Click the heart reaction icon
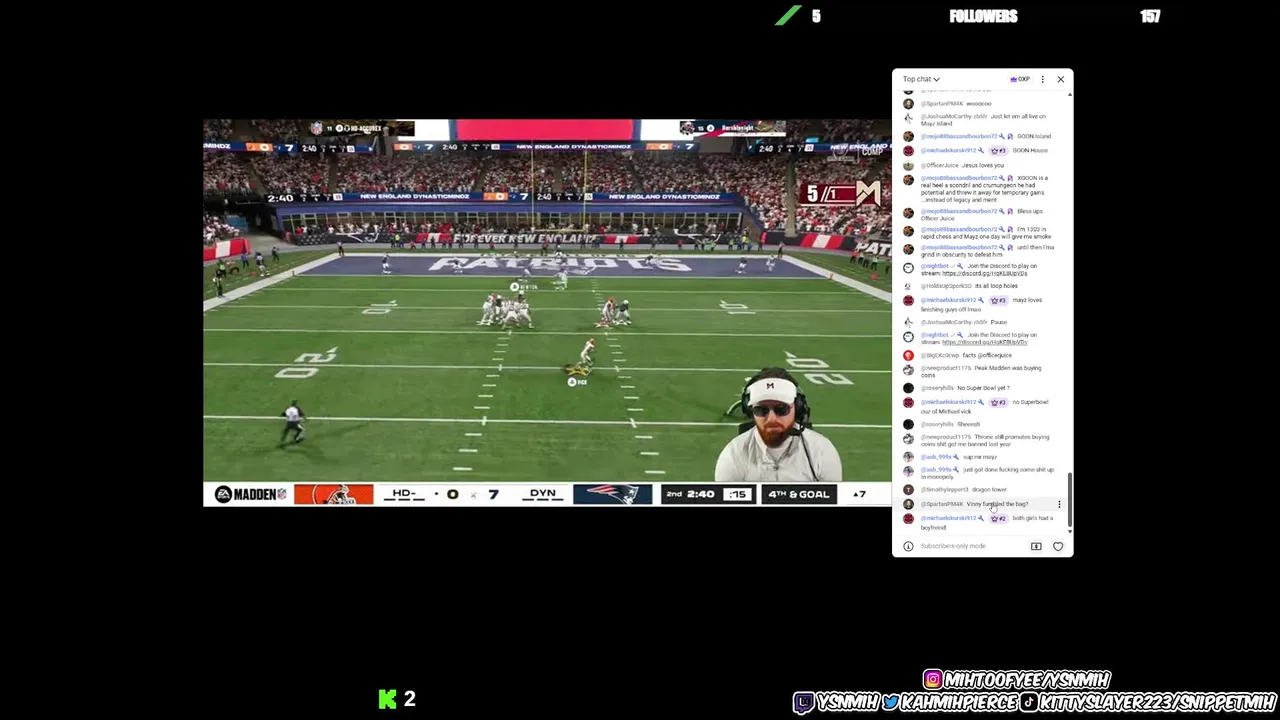This screenshot has height=720, width=1280. point(1058,546)
